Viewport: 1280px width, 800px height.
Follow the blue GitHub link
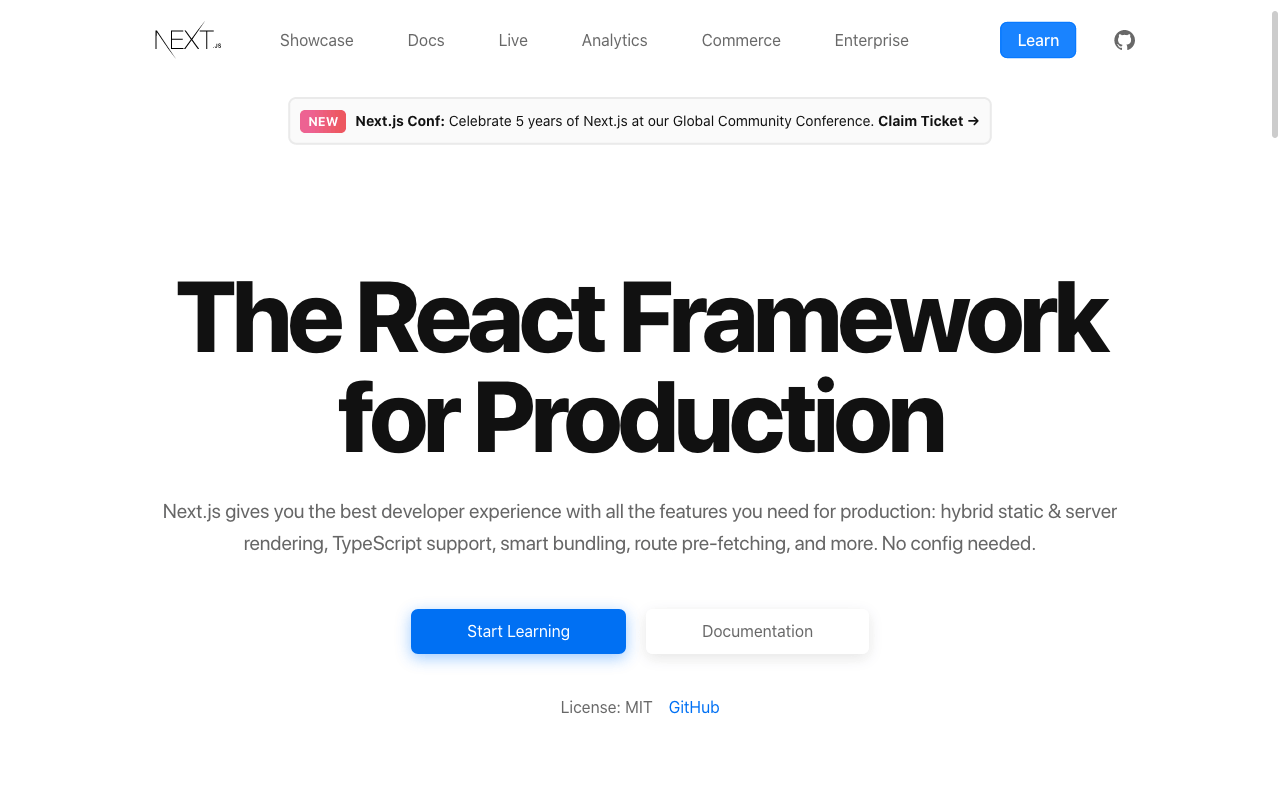tap(694, 707)
